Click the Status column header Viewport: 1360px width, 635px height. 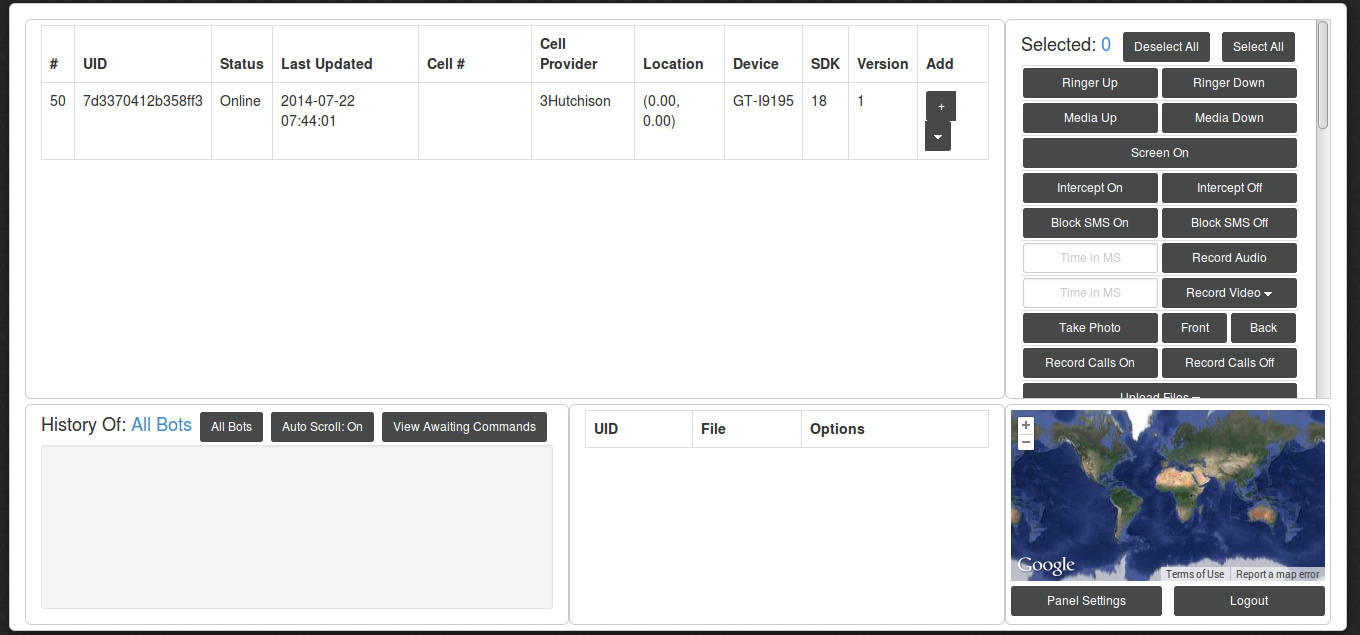coord(241,64)
